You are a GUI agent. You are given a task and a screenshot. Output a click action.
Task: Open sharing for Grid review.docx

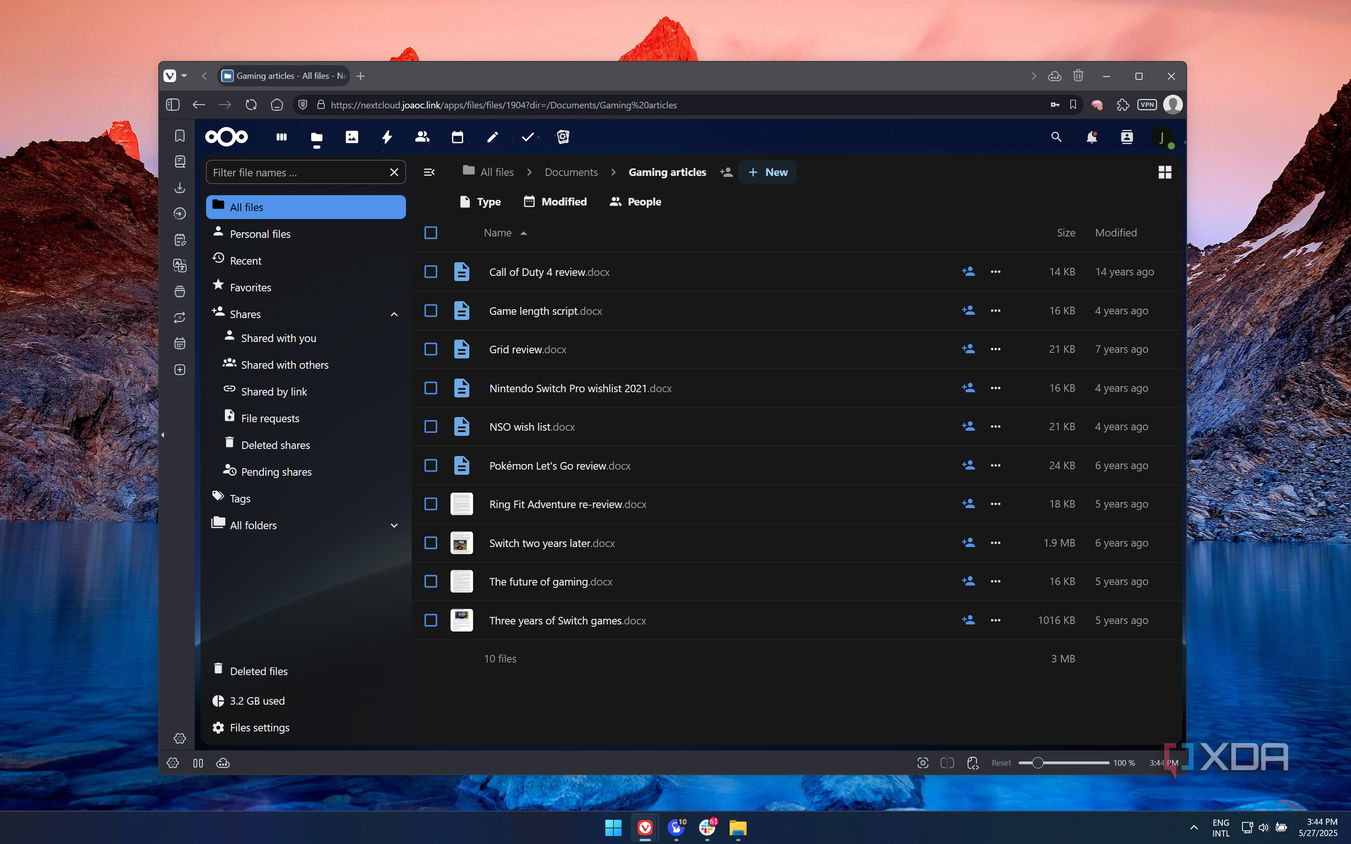pyautogui.click(x=968, y=349)
